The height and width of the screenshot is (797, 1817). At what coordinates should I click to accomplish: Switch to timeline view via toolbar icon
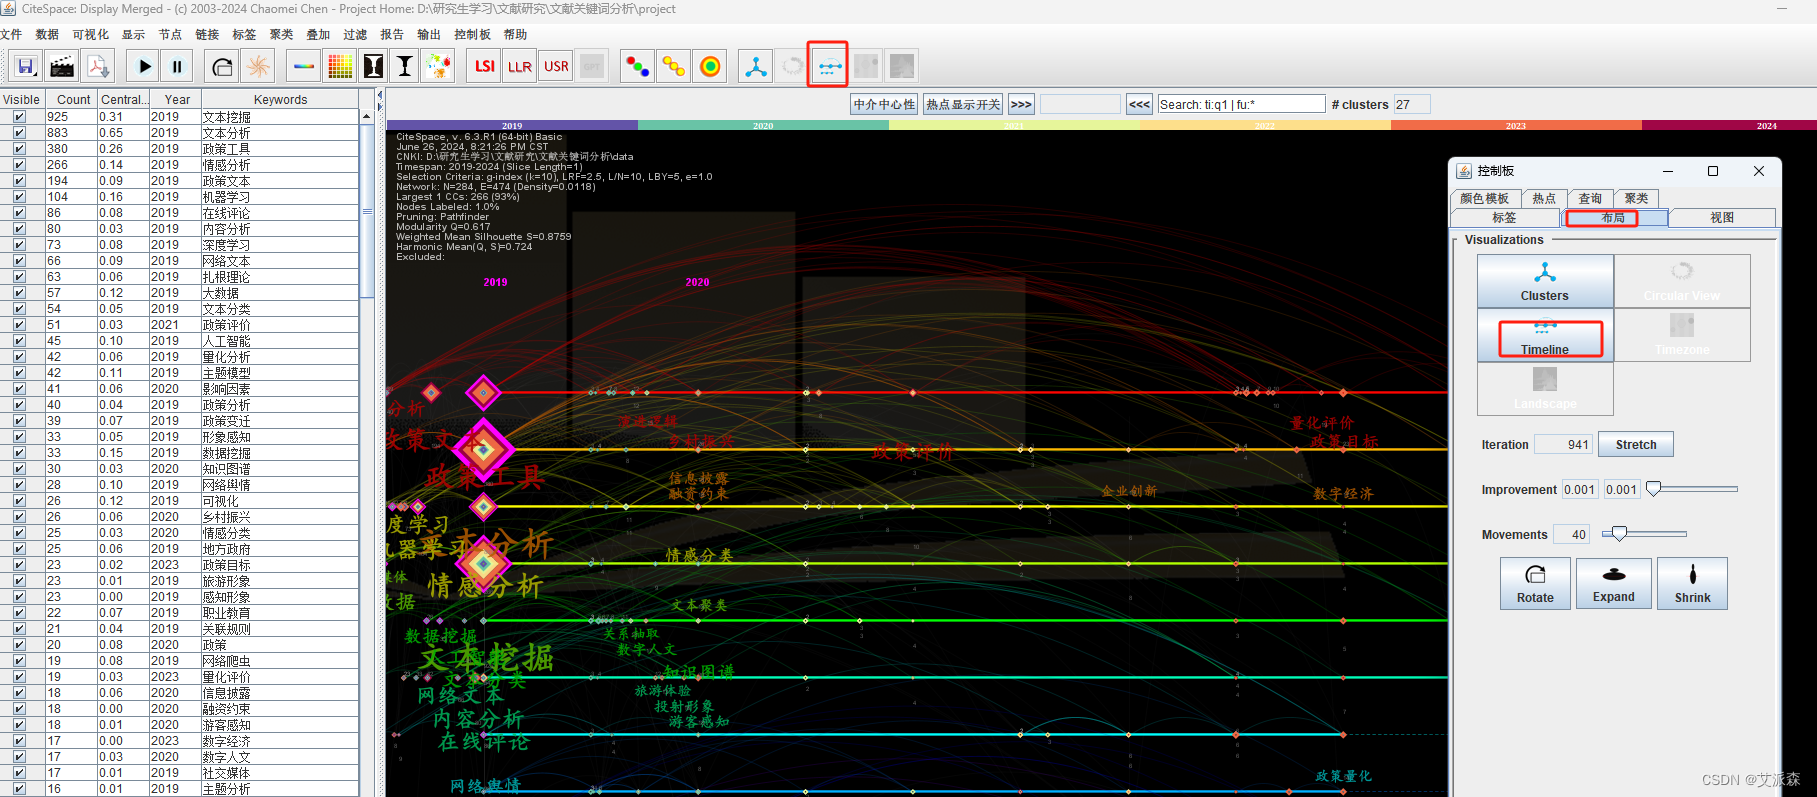pos(829,67)
